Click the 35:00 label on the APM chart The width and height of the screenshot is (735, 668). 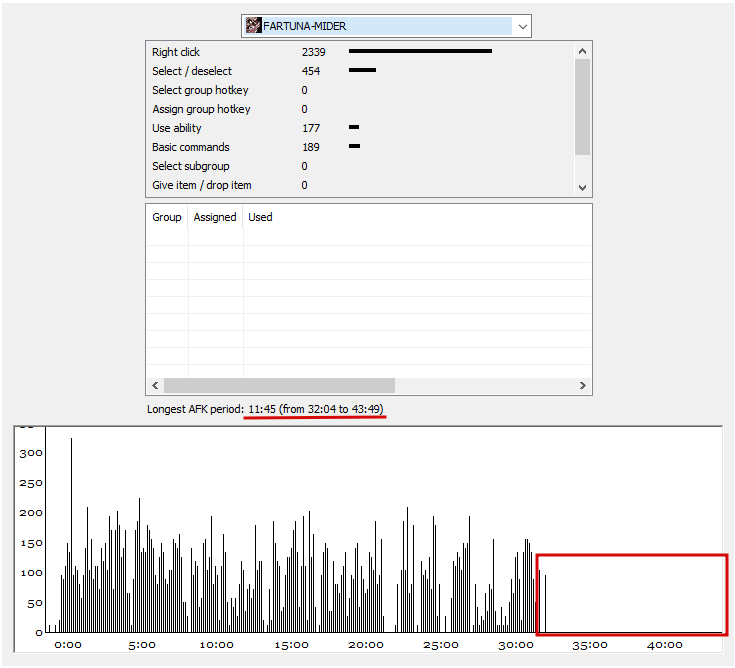coord(590,645)
